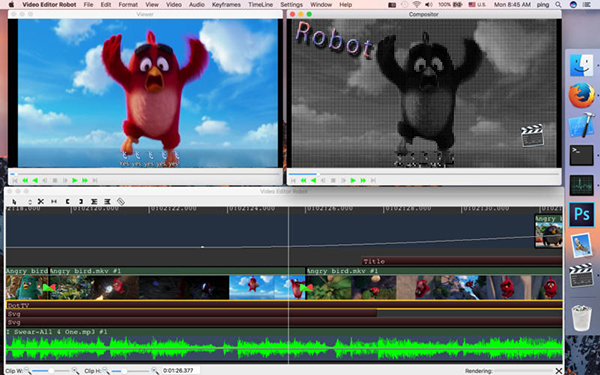Open Finder from the Dock
The width and height of the screenshot is (600, 375).
tap(581, 65)
